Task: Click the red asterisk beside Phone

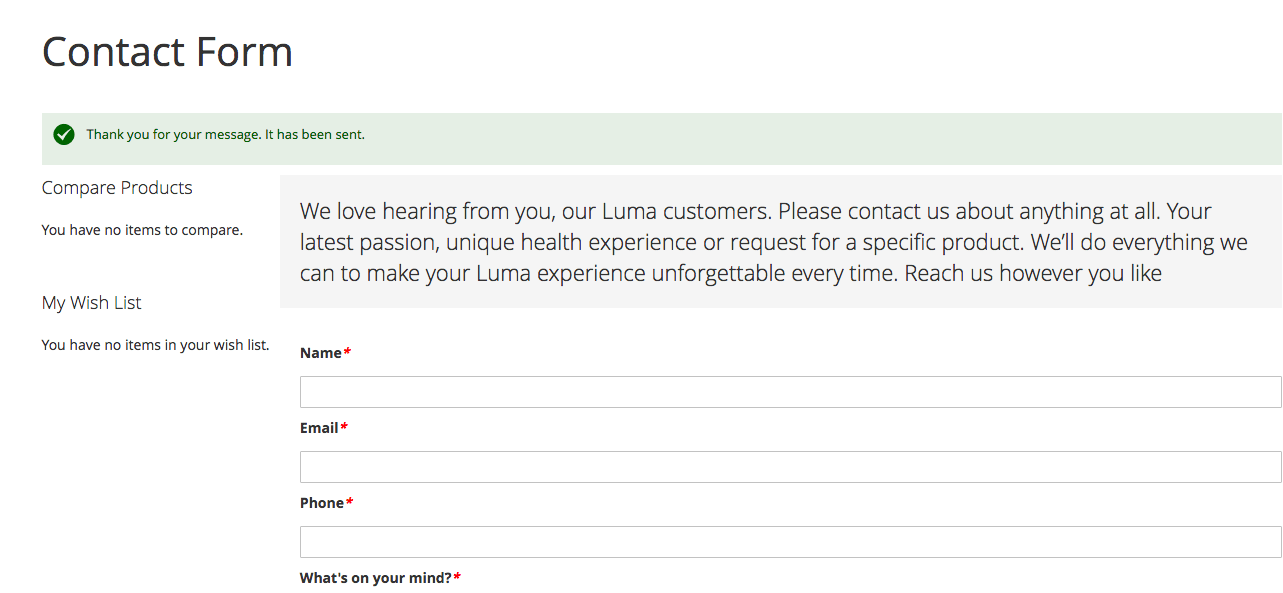Action: click(350, 502)
